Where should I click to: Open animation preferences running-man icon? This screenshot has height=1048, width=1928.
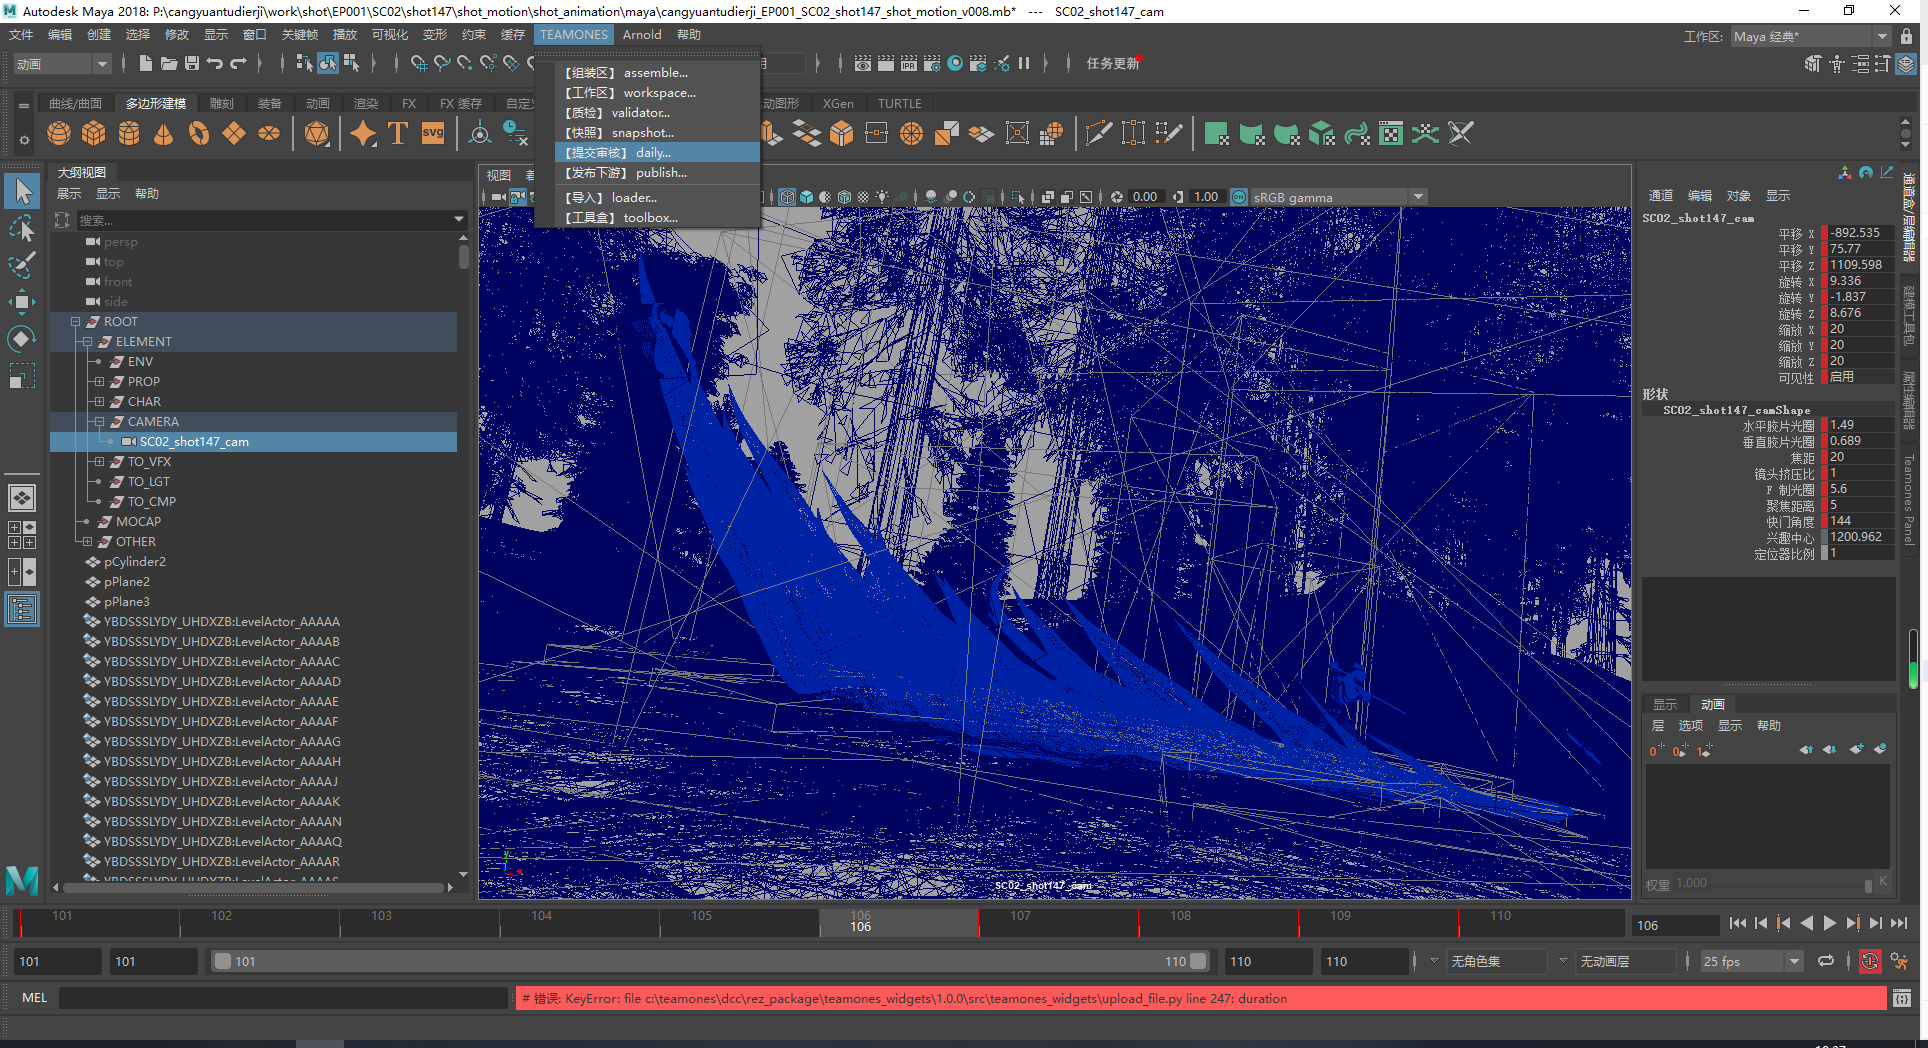1899,961
